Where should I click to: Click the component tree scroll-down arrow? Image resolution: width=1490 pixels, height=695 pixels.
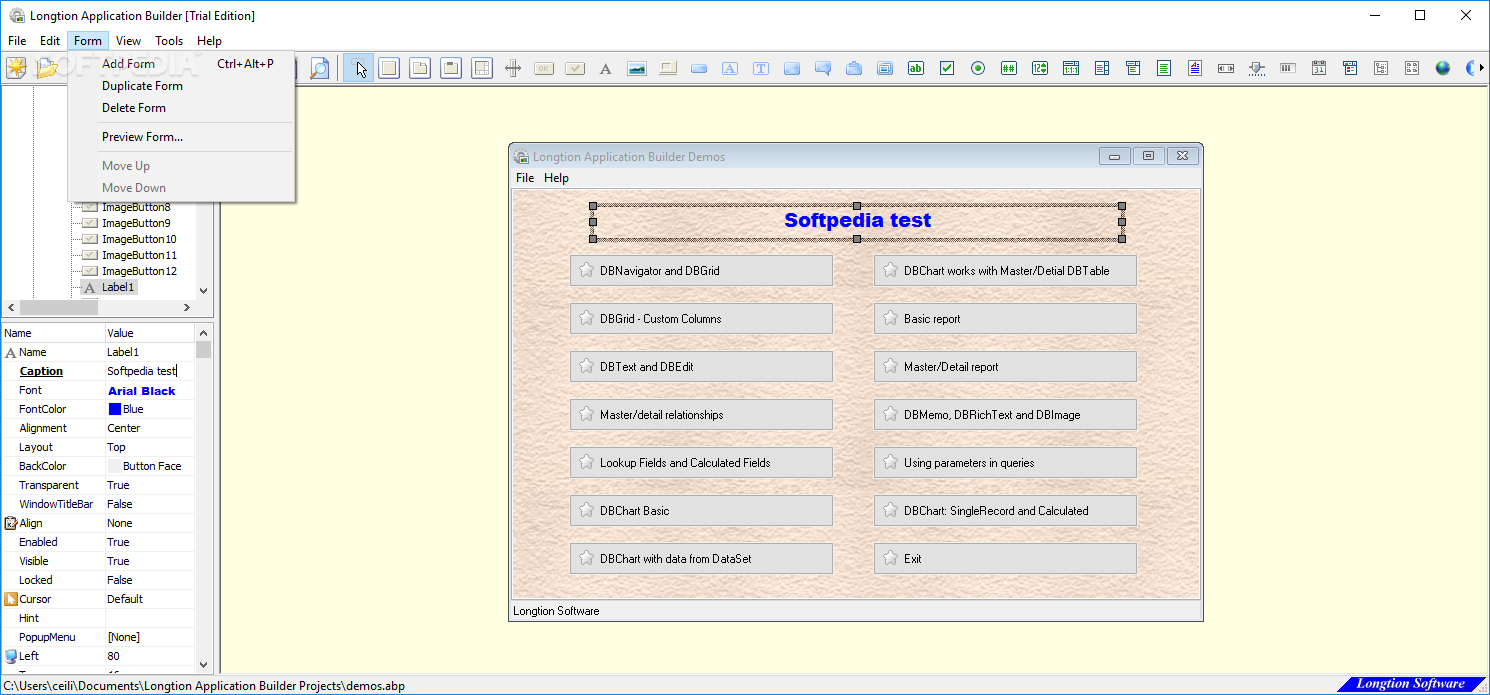pos(204,291)
